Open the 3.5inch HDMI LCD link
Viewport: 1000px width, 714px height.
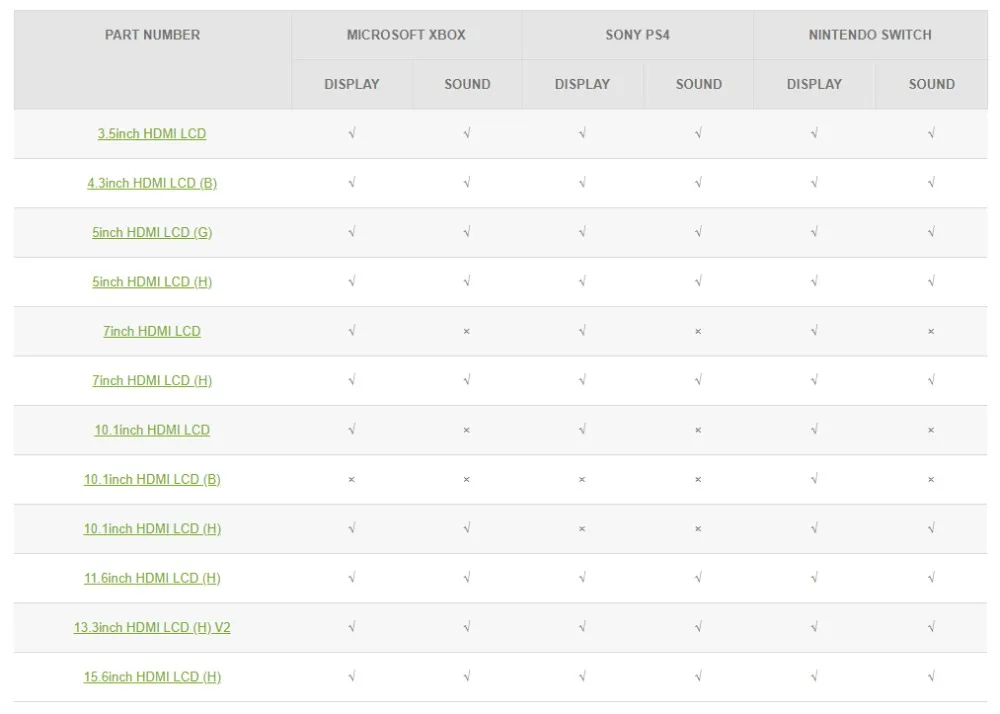tap(152, 133)
